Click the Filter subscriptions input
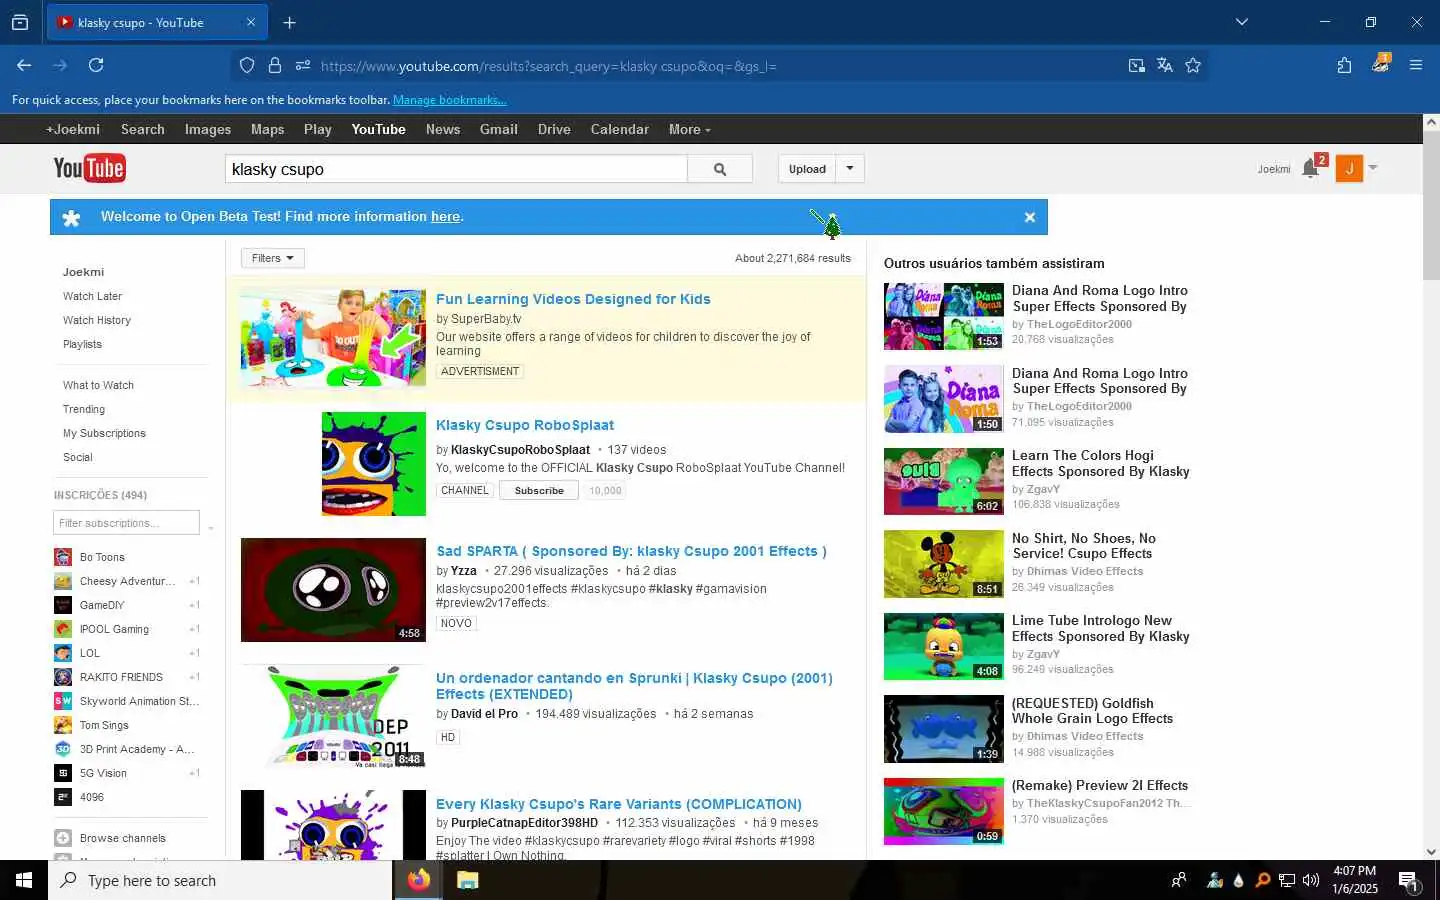1440x900 pixels. click(x=126, y=523)
